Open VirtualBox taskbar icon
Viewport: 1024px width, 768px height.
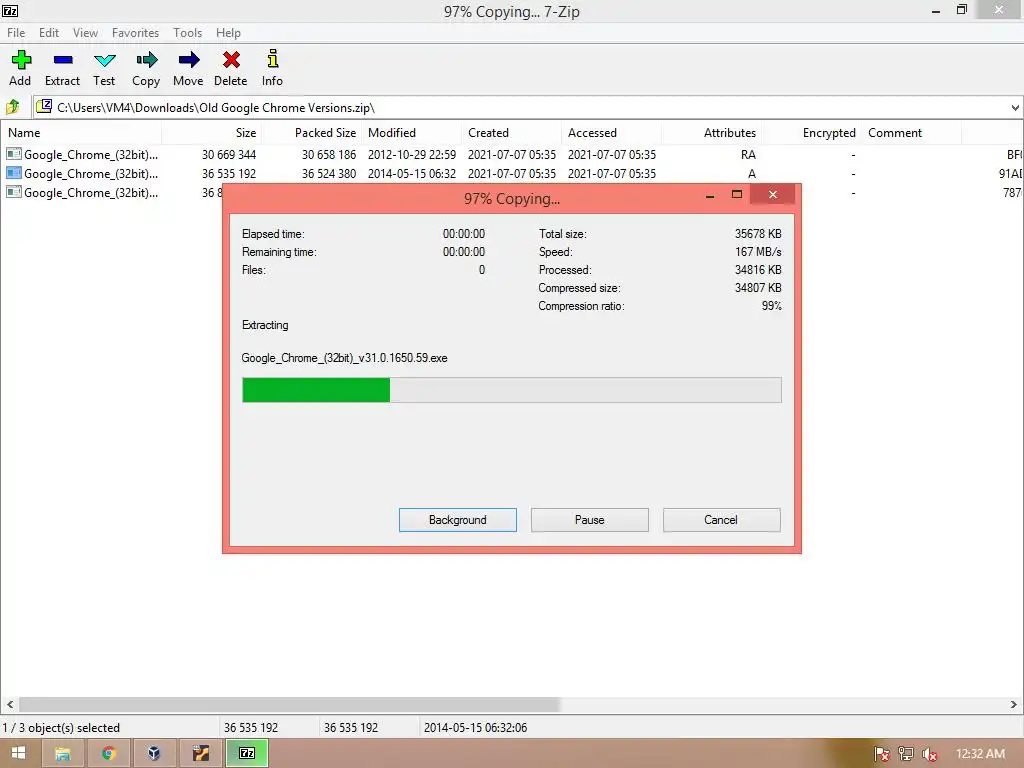[x=154, y=754]
